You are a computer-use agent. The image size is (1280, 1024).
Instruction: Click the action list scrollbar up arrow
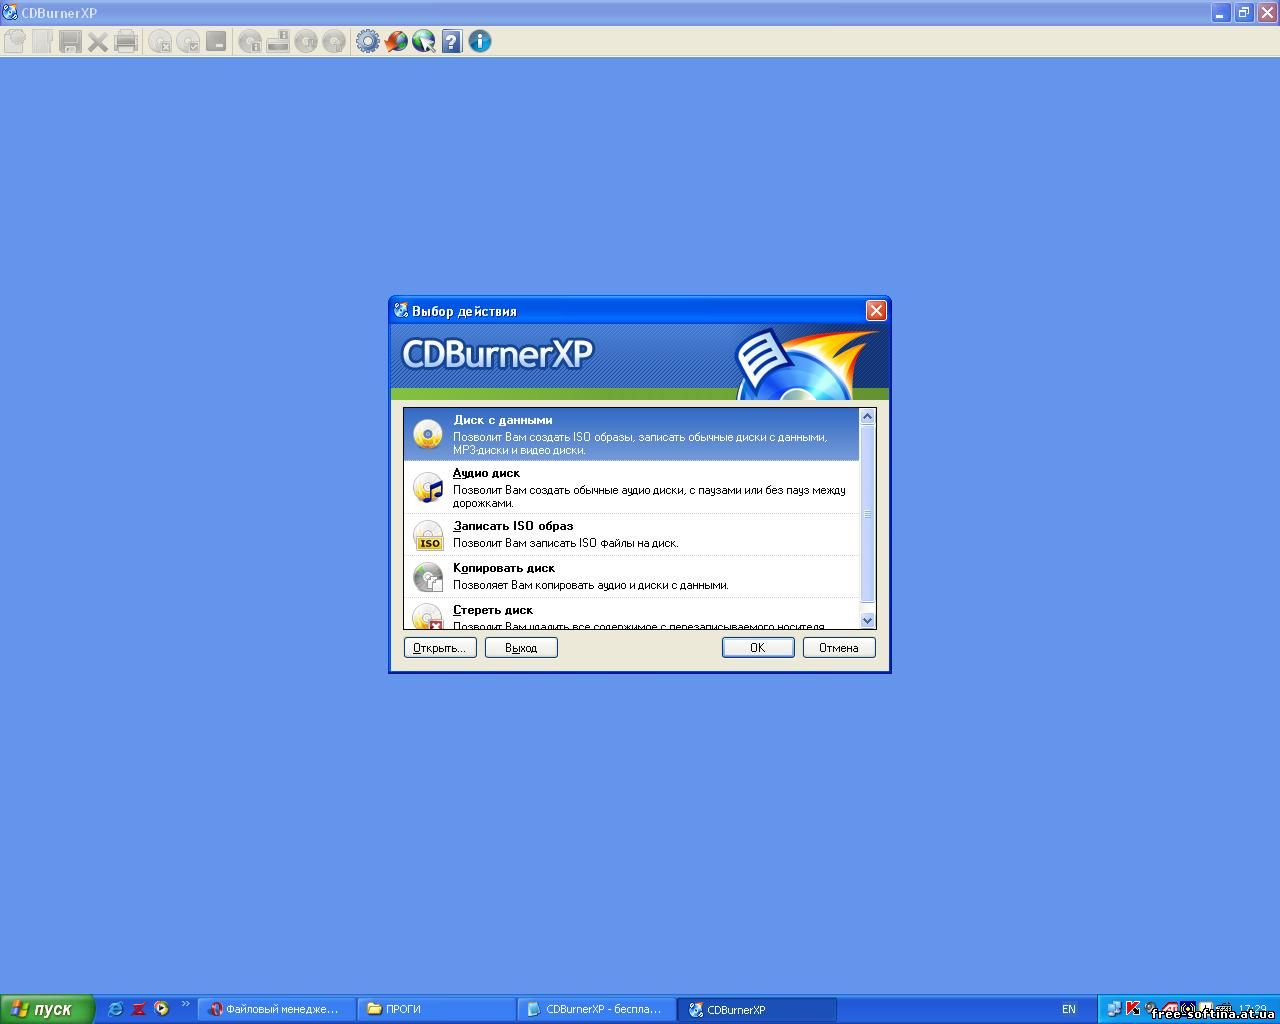click(x=867, y=416)
